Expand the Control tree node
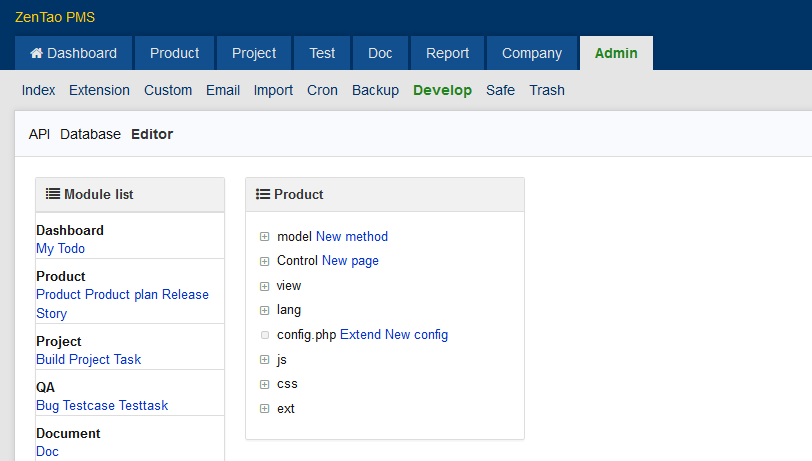 [265, 261]
